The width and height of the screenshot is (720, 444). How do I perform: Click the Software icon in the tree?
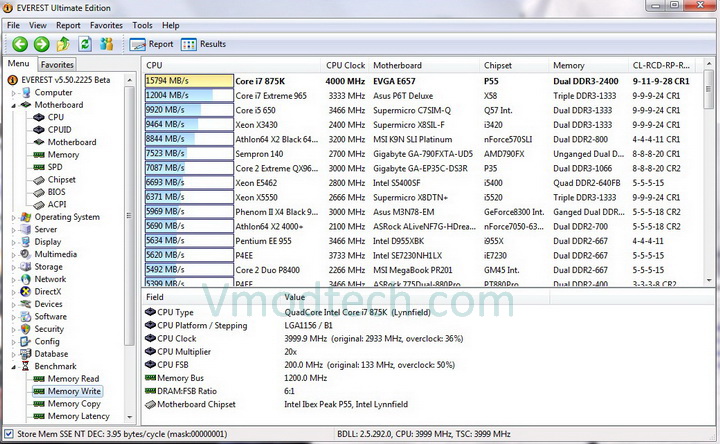26,316
